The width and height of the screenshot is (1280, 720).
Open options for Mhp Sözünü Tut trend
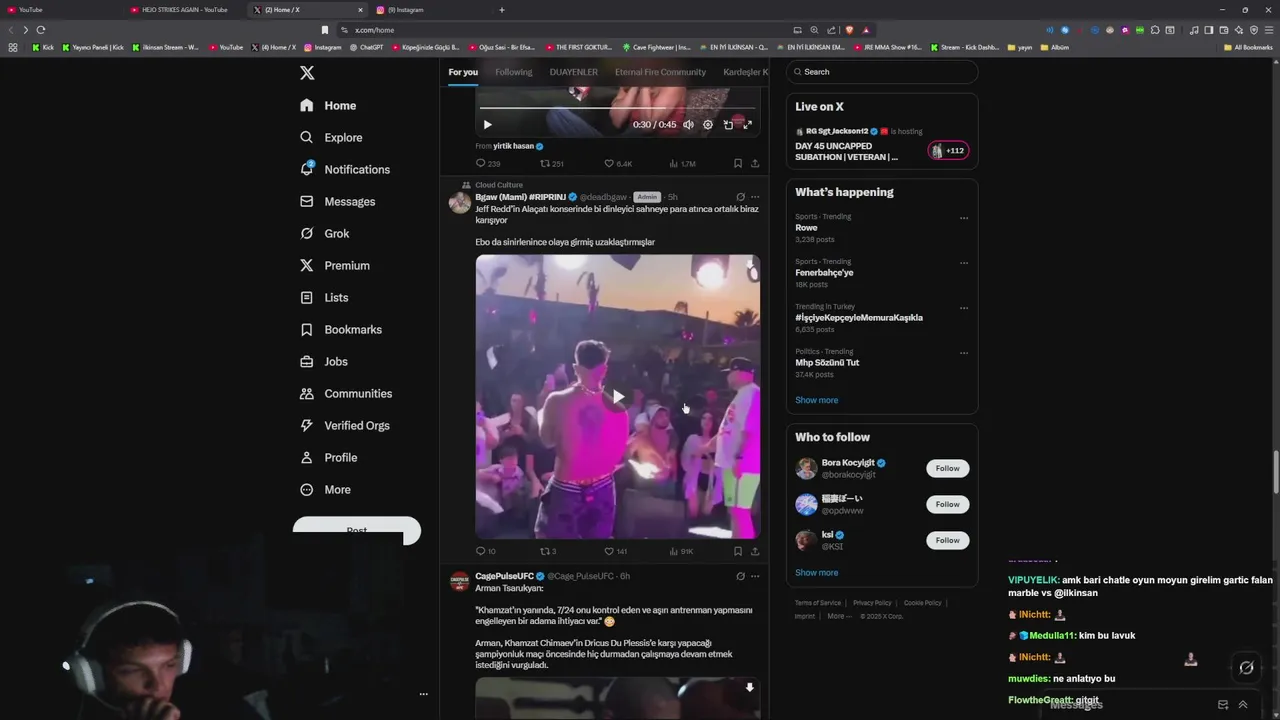pos(964,353)
